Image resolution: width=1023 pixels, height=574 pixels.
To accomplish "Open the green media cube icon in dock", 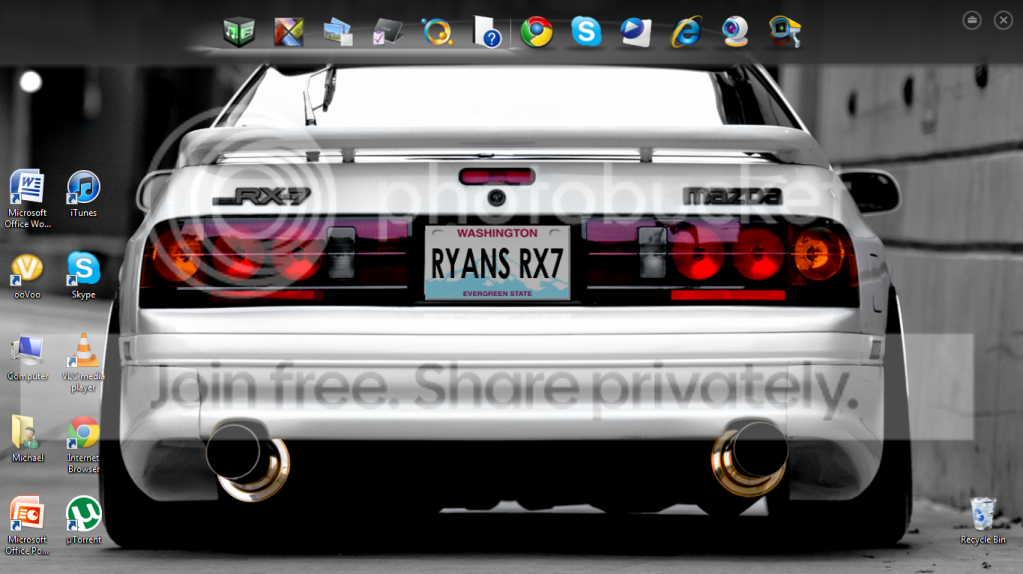I will (x=239, y=31).
